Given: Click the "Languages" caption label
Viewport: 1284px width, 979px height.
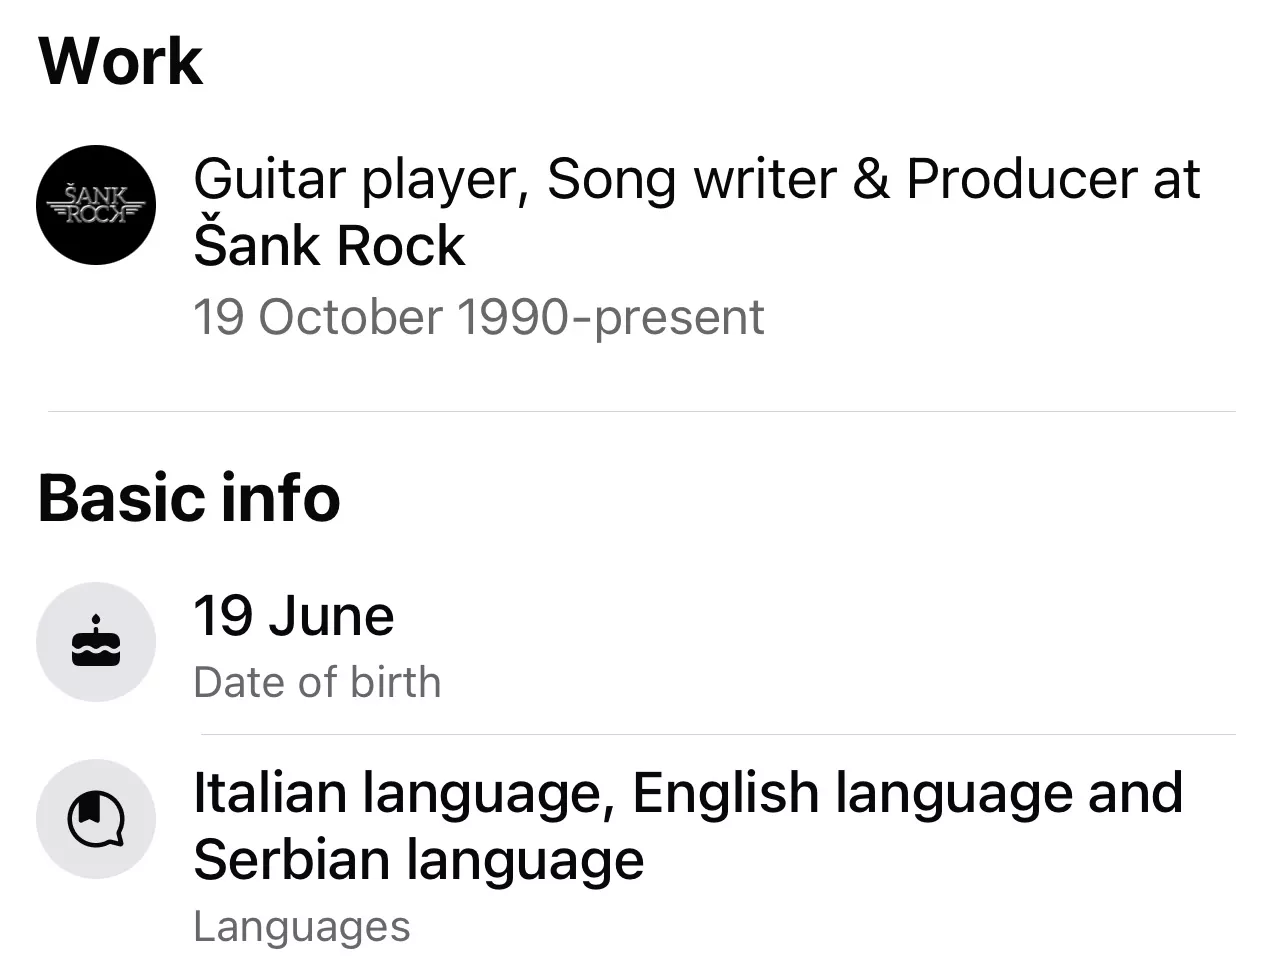Looking at the screenshot, I should tap(301, 927).
